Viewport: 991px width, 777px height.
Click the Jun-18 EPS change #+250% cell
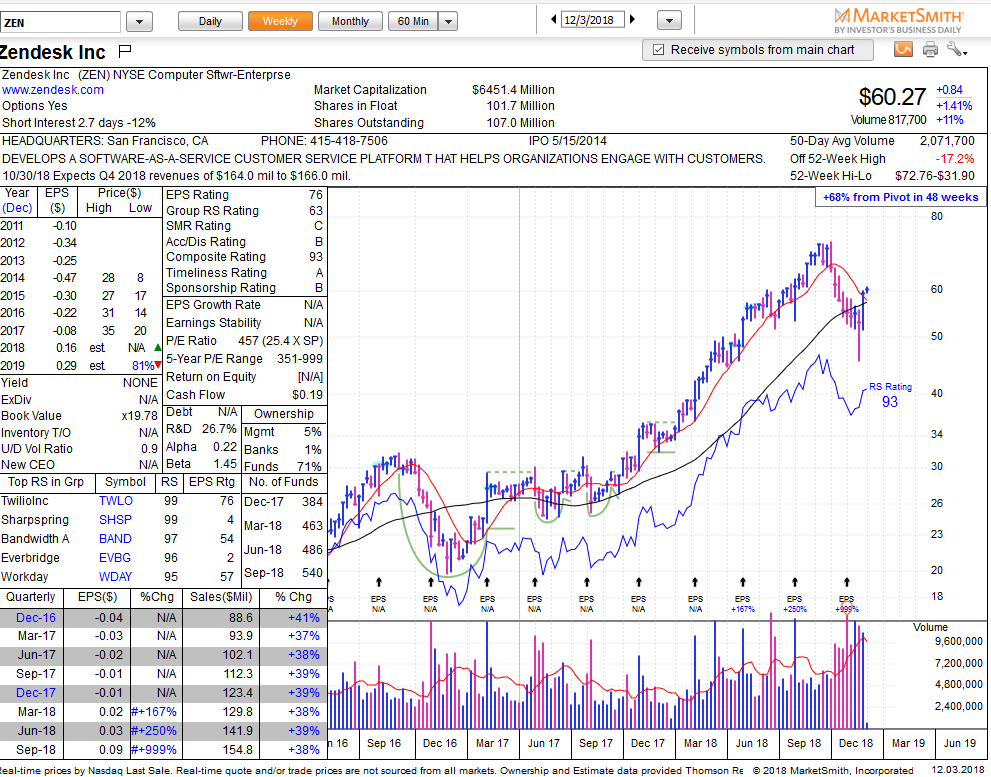[x=154, y=731]
